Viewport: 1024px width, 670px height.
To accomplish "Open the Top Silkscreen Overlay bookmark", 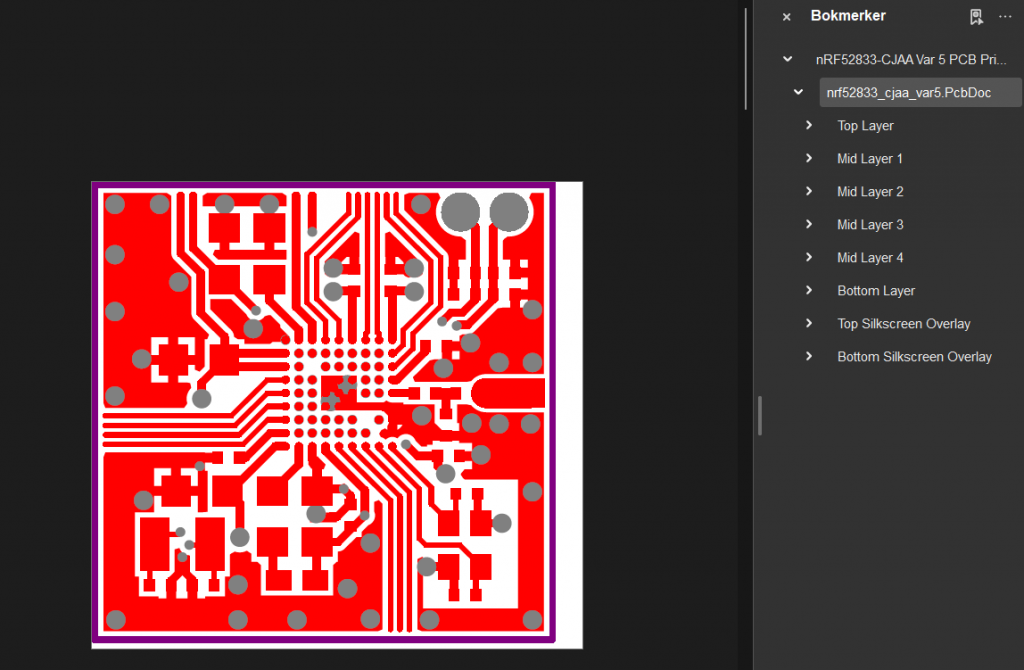I will [x=903, y=324].
